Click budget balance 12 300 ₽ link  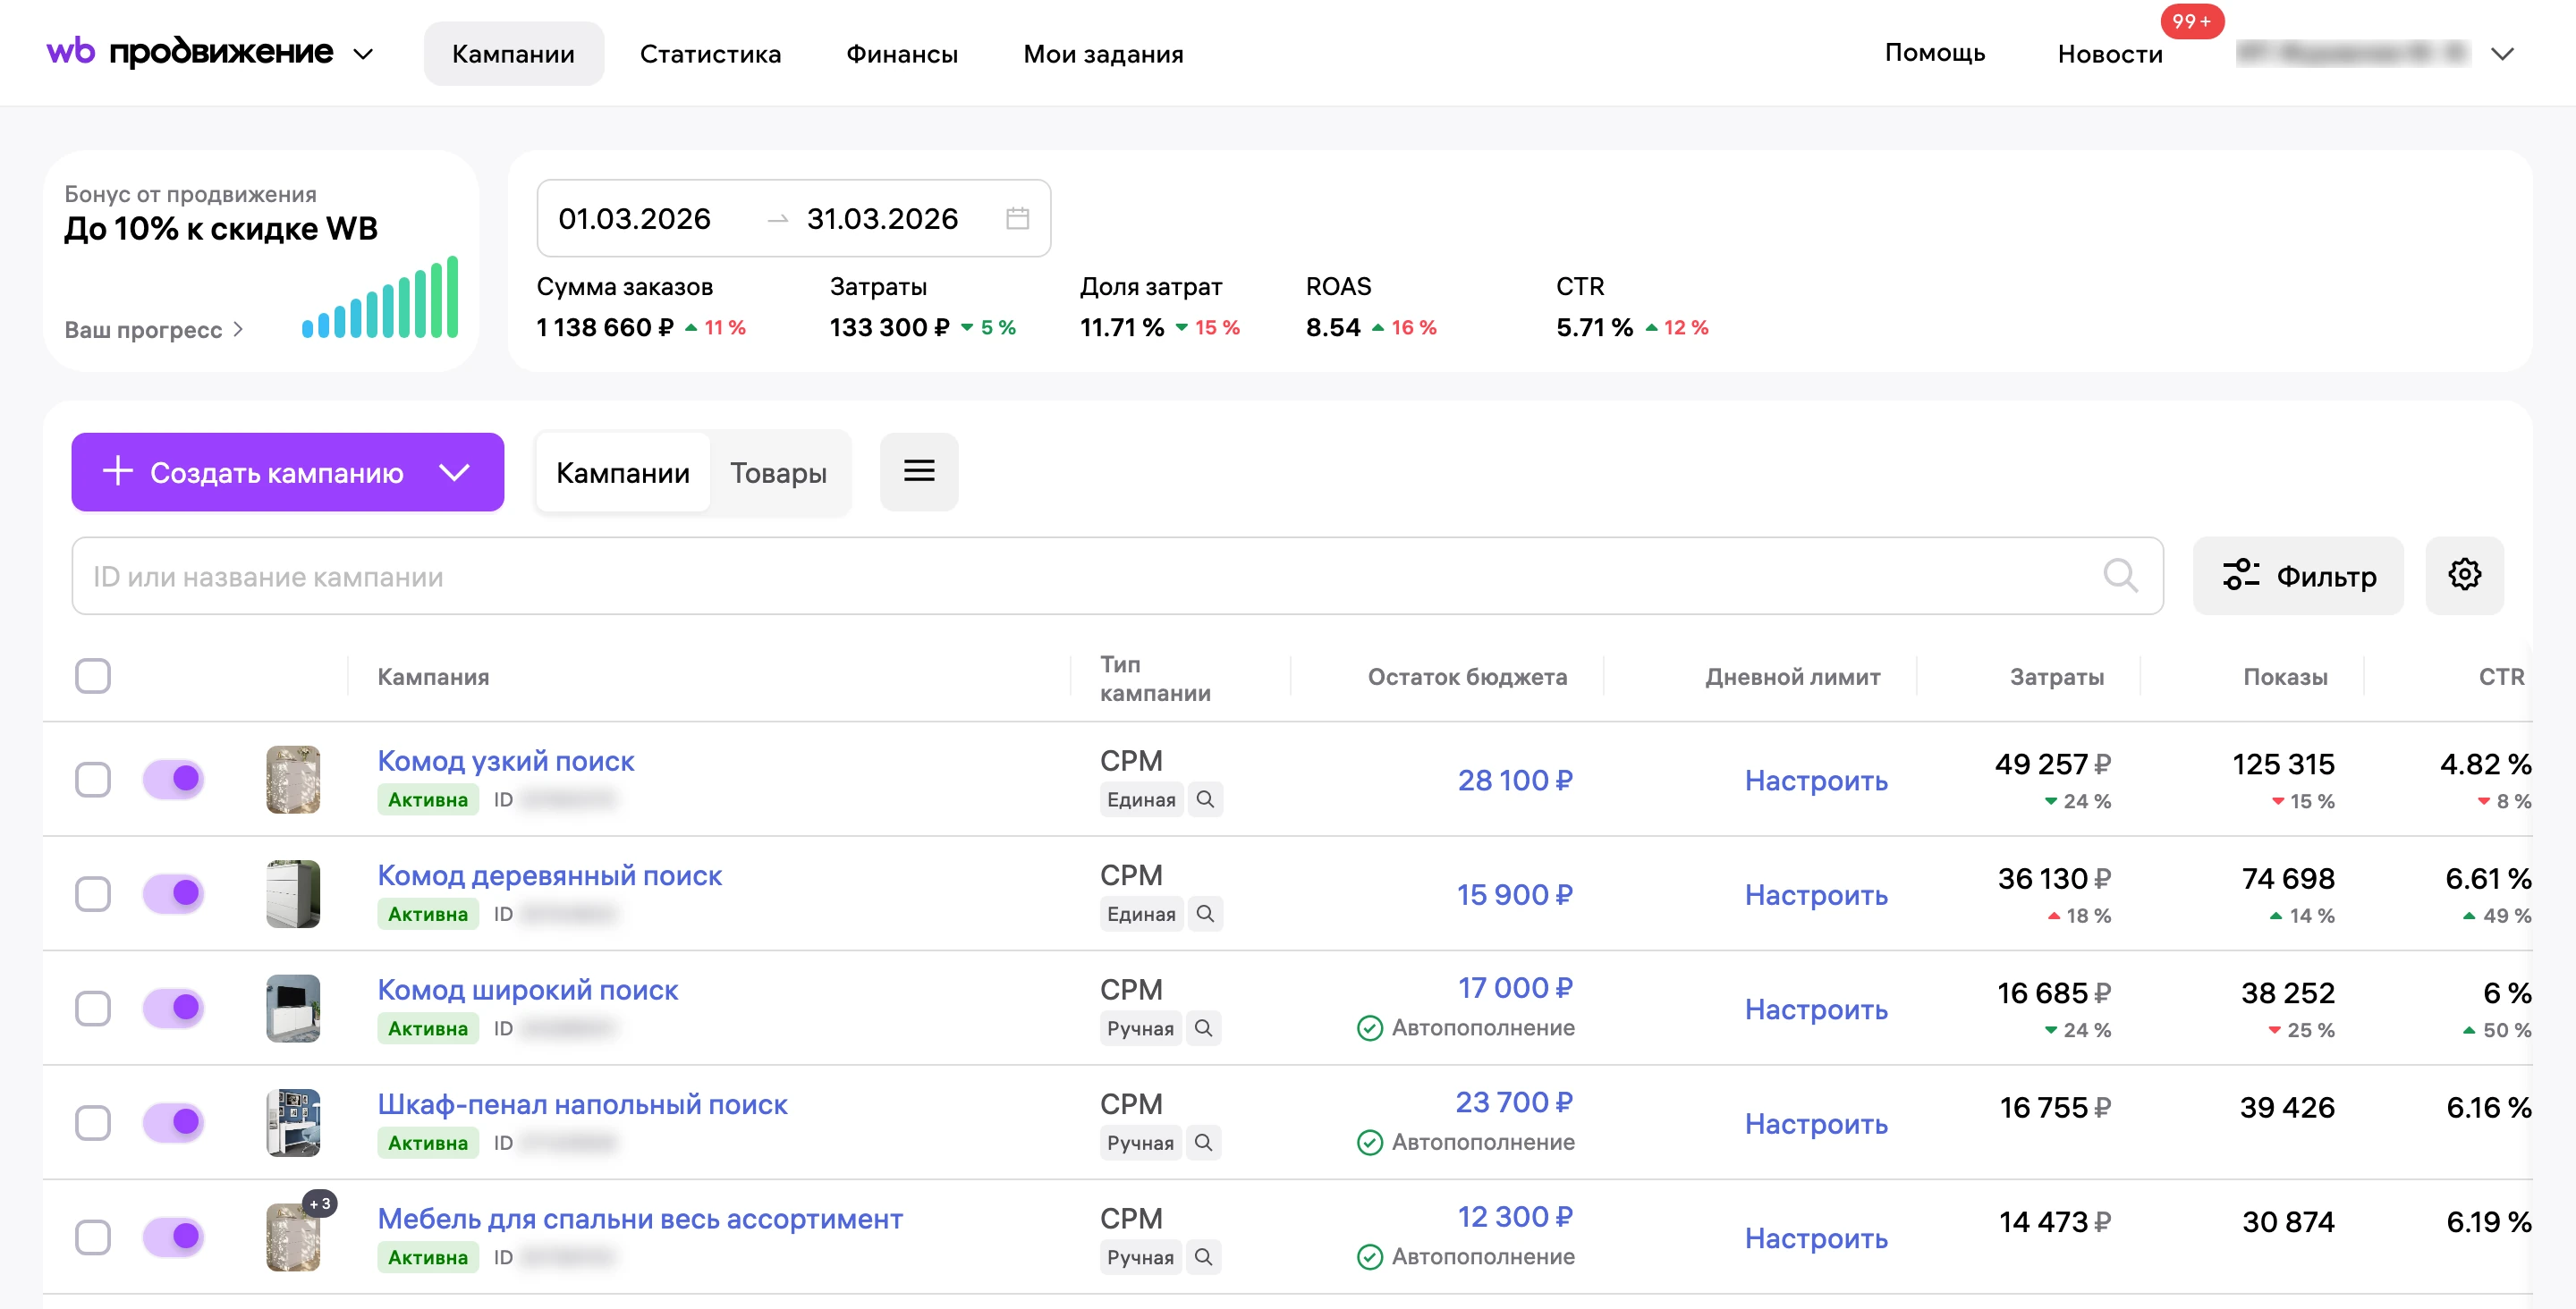coord(1514,1216)
